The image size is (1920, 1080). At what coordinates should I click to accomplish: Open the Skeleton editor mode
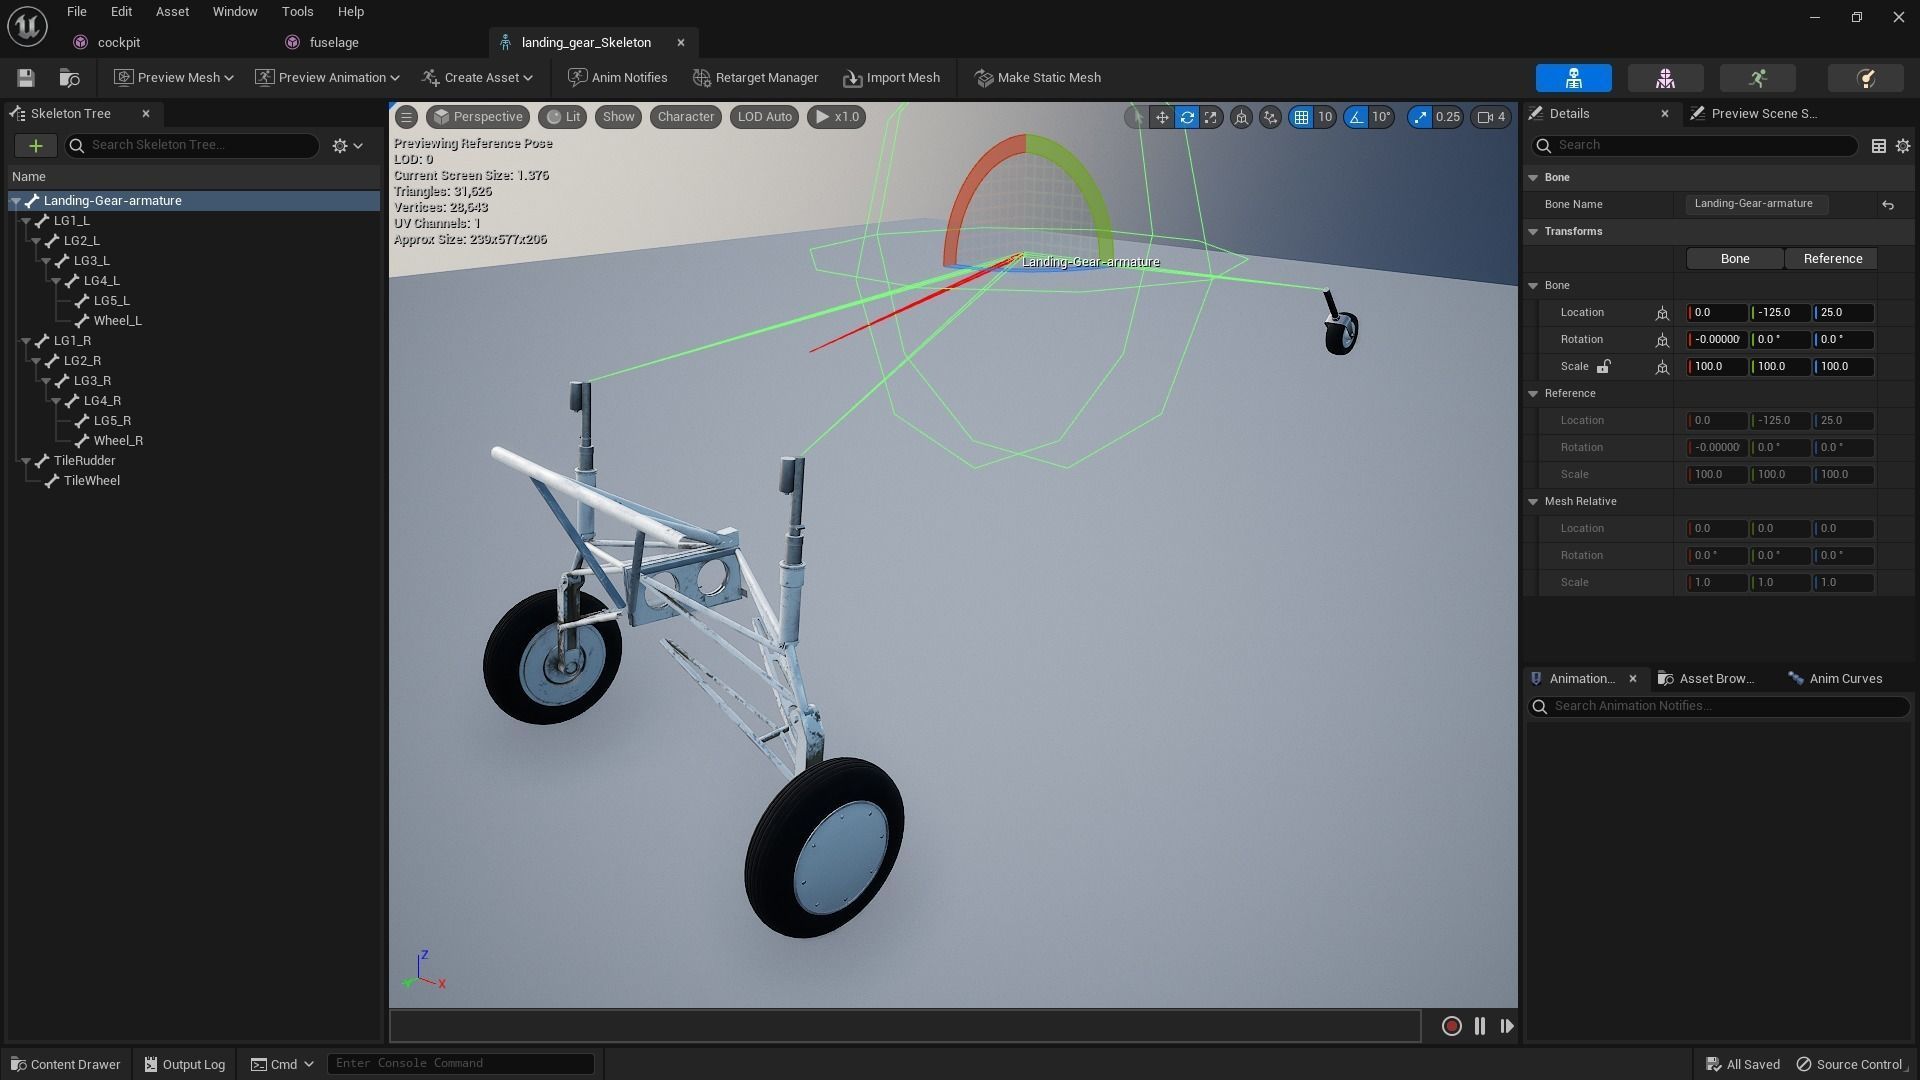point(1573,78)
